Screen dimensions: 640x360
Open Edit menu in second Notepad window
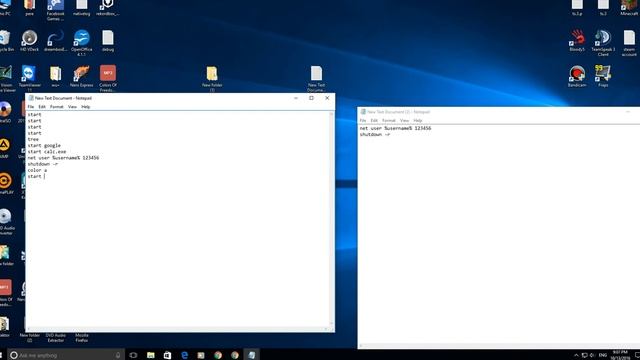pos(374,121)
